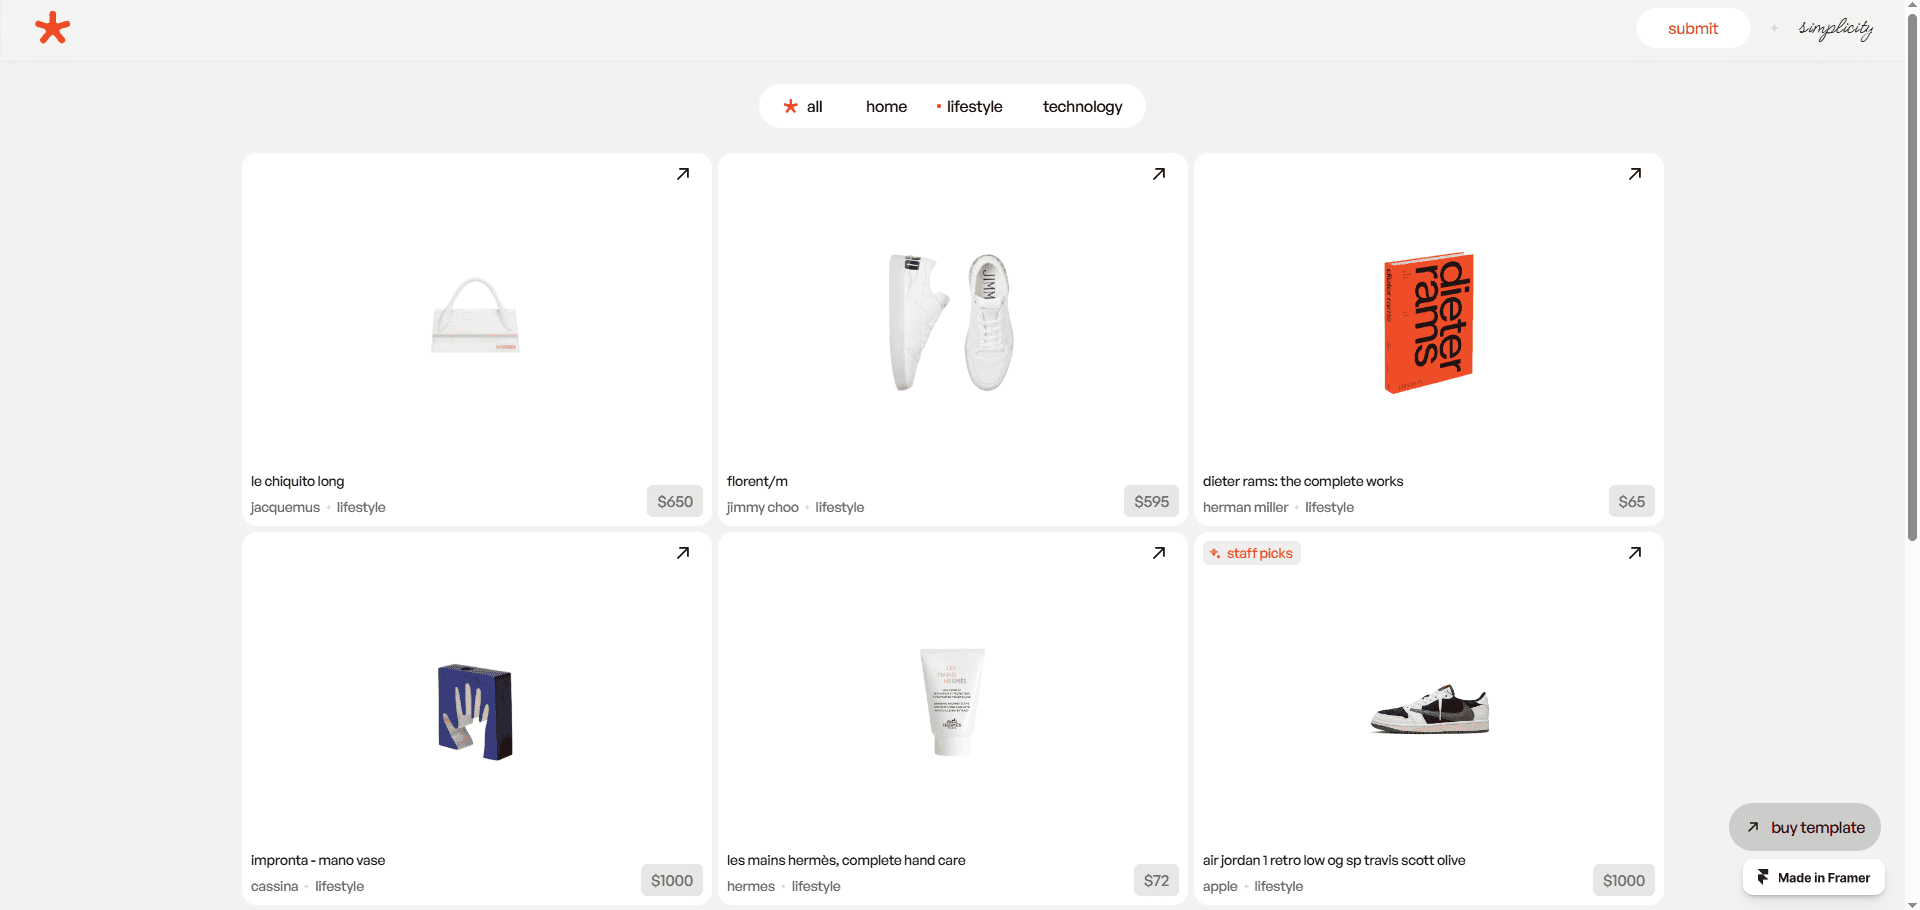The height and width of the screenshot is (910, 1920).
Task: Select the all filter tab
Action: click(803, 106)
